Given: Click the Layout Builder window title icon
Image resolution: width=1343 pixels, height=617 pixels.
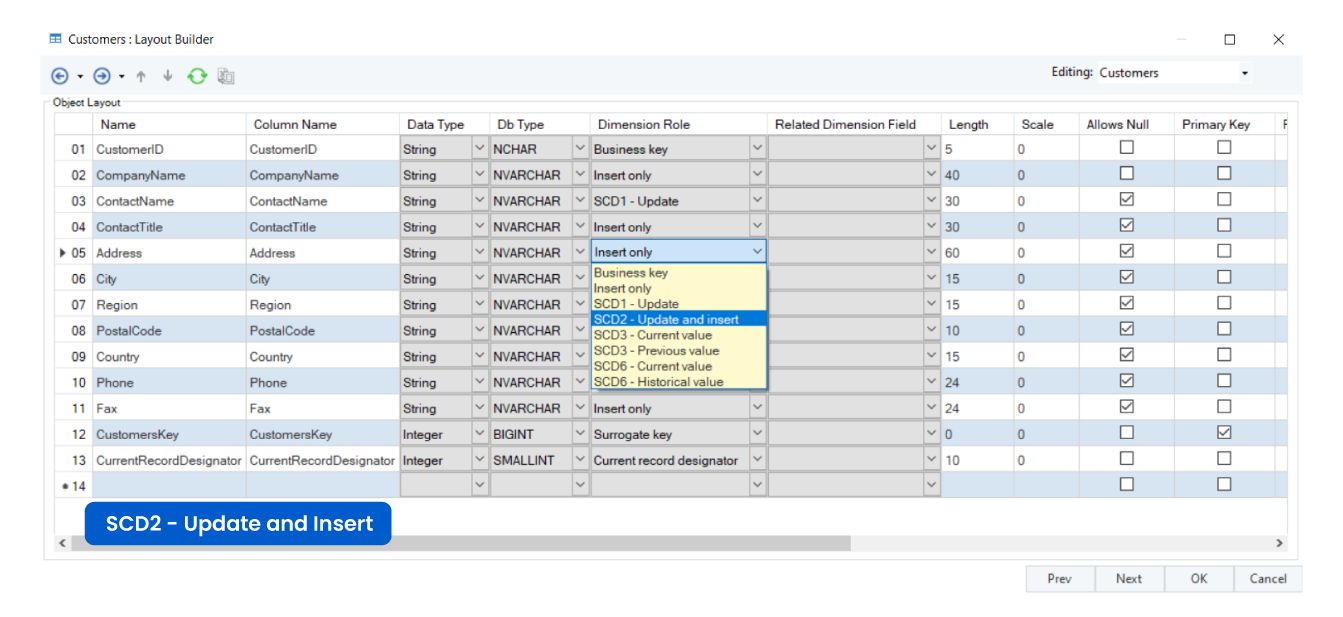Looking at the screenshot, I should pyautogui.click(x=56, y=40).
